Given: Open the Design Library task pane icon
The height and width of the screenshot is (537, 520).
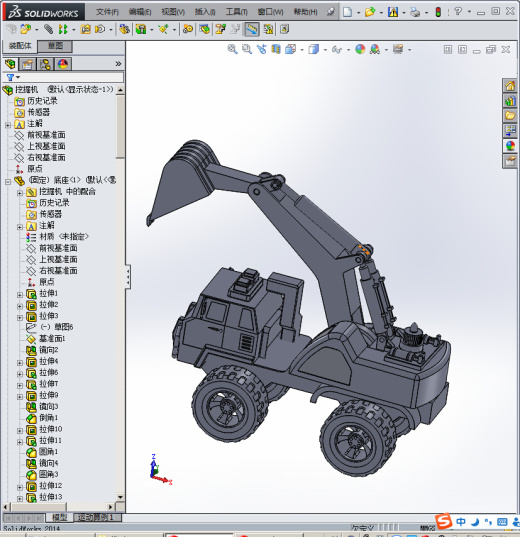Looking at the screenshot, I should point(510,101).
